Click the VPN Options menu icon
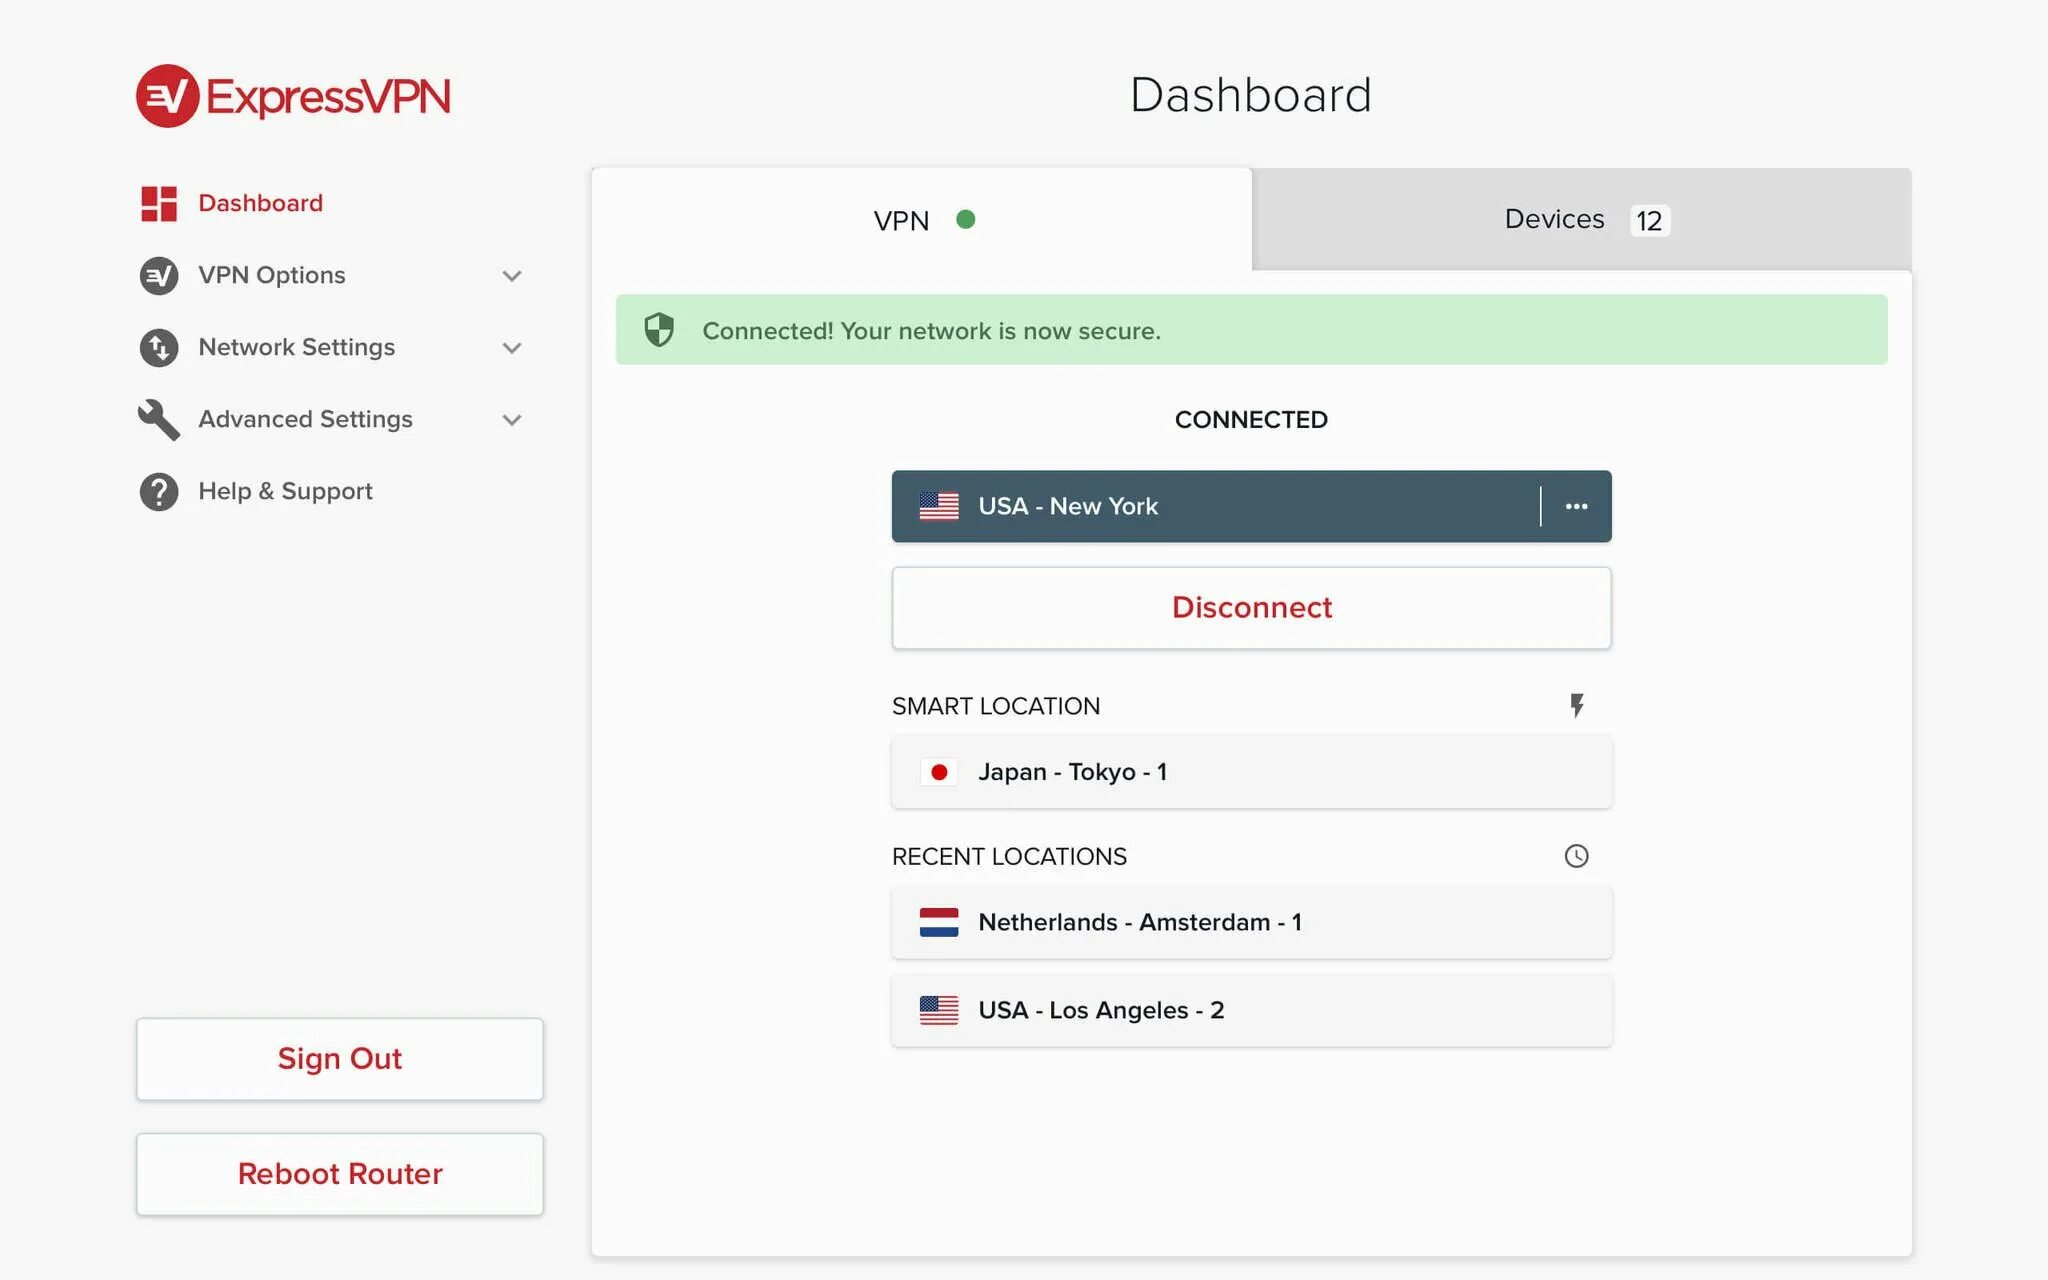This screenshot has height=1280, width=2048. coord(158,274)
